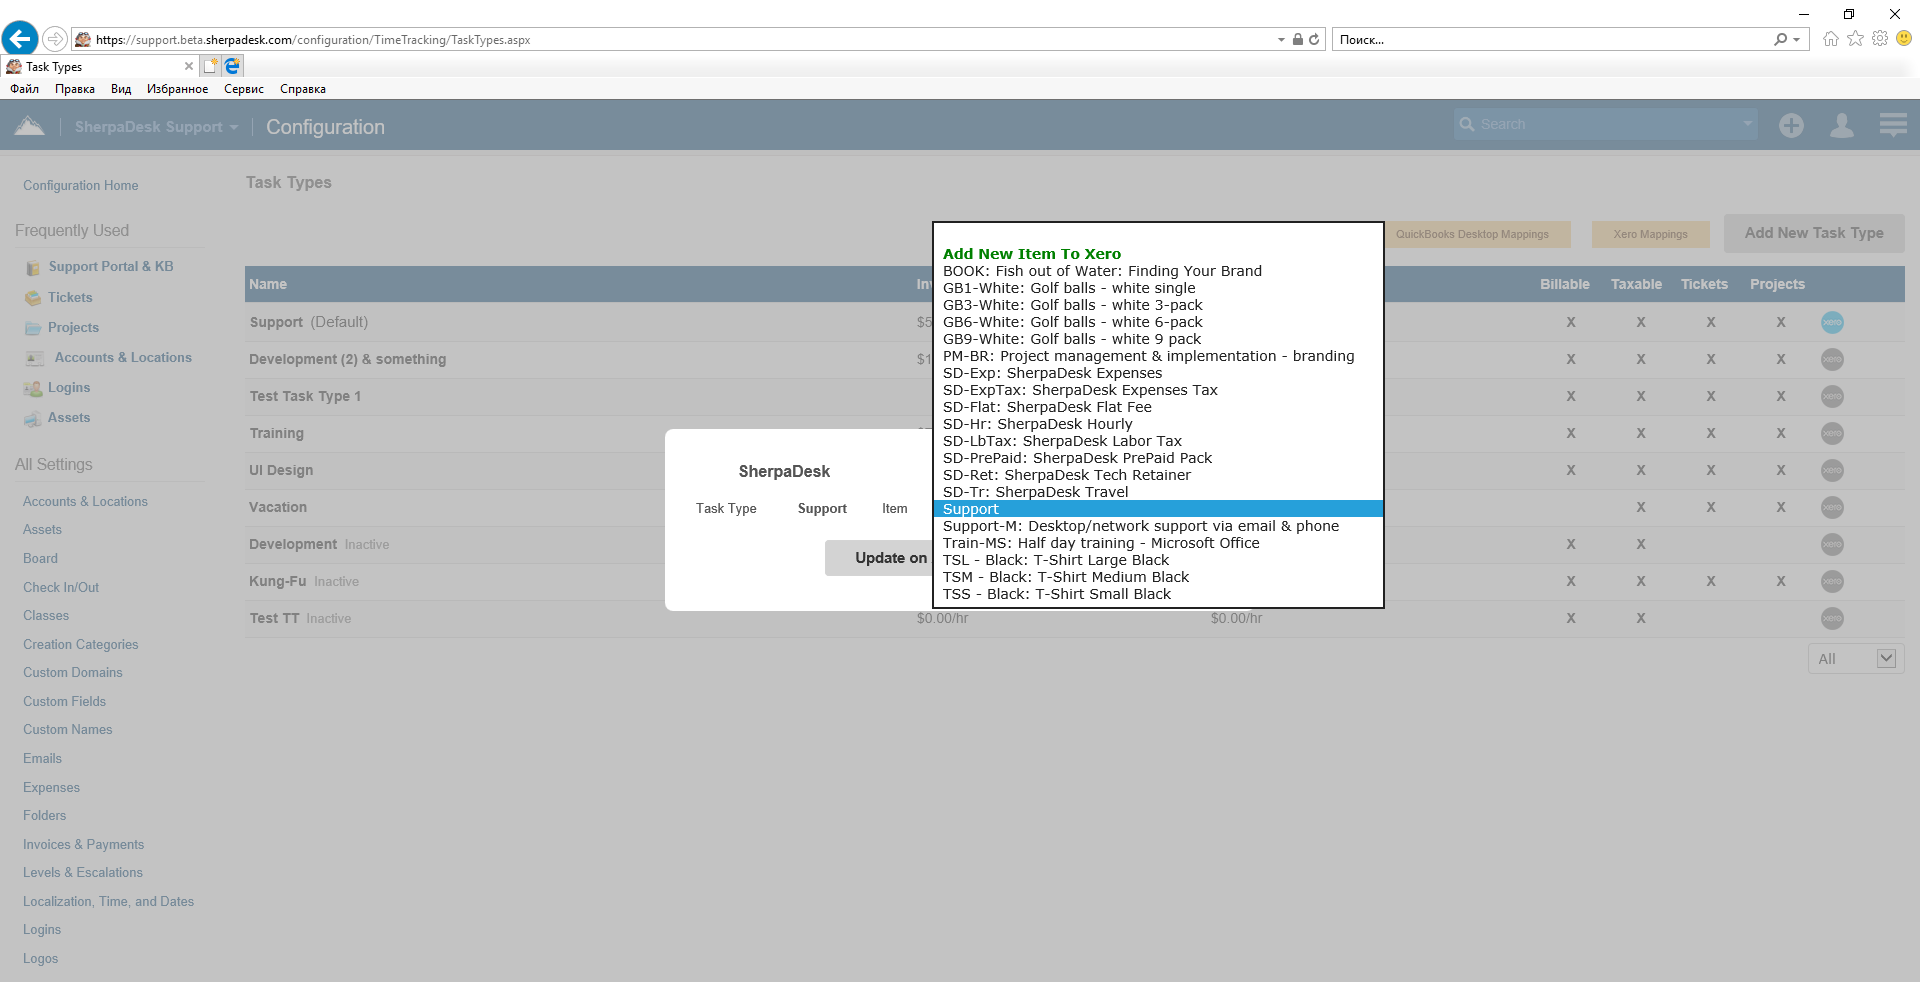Click the Xero icon in Support row
This screenshot has width=1920, height=982.
(1831, 323)
